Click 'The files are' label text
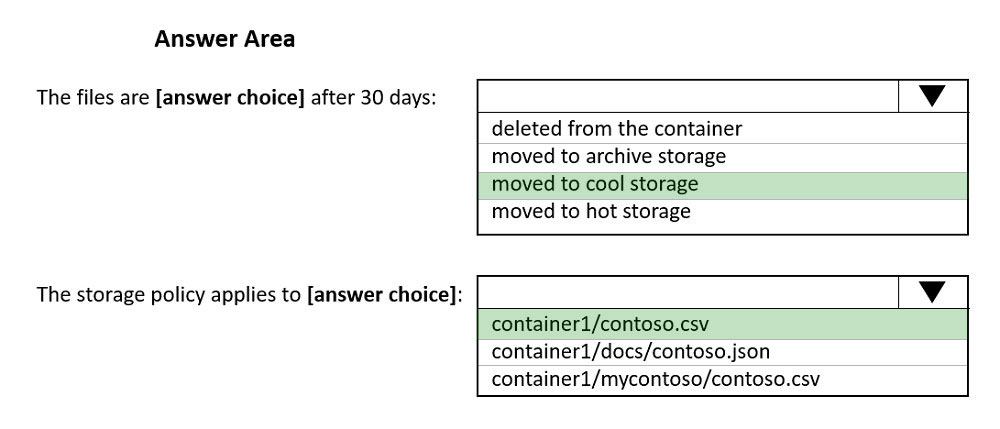Screen dimensions: 1000x429 click(x=94, y=98)
